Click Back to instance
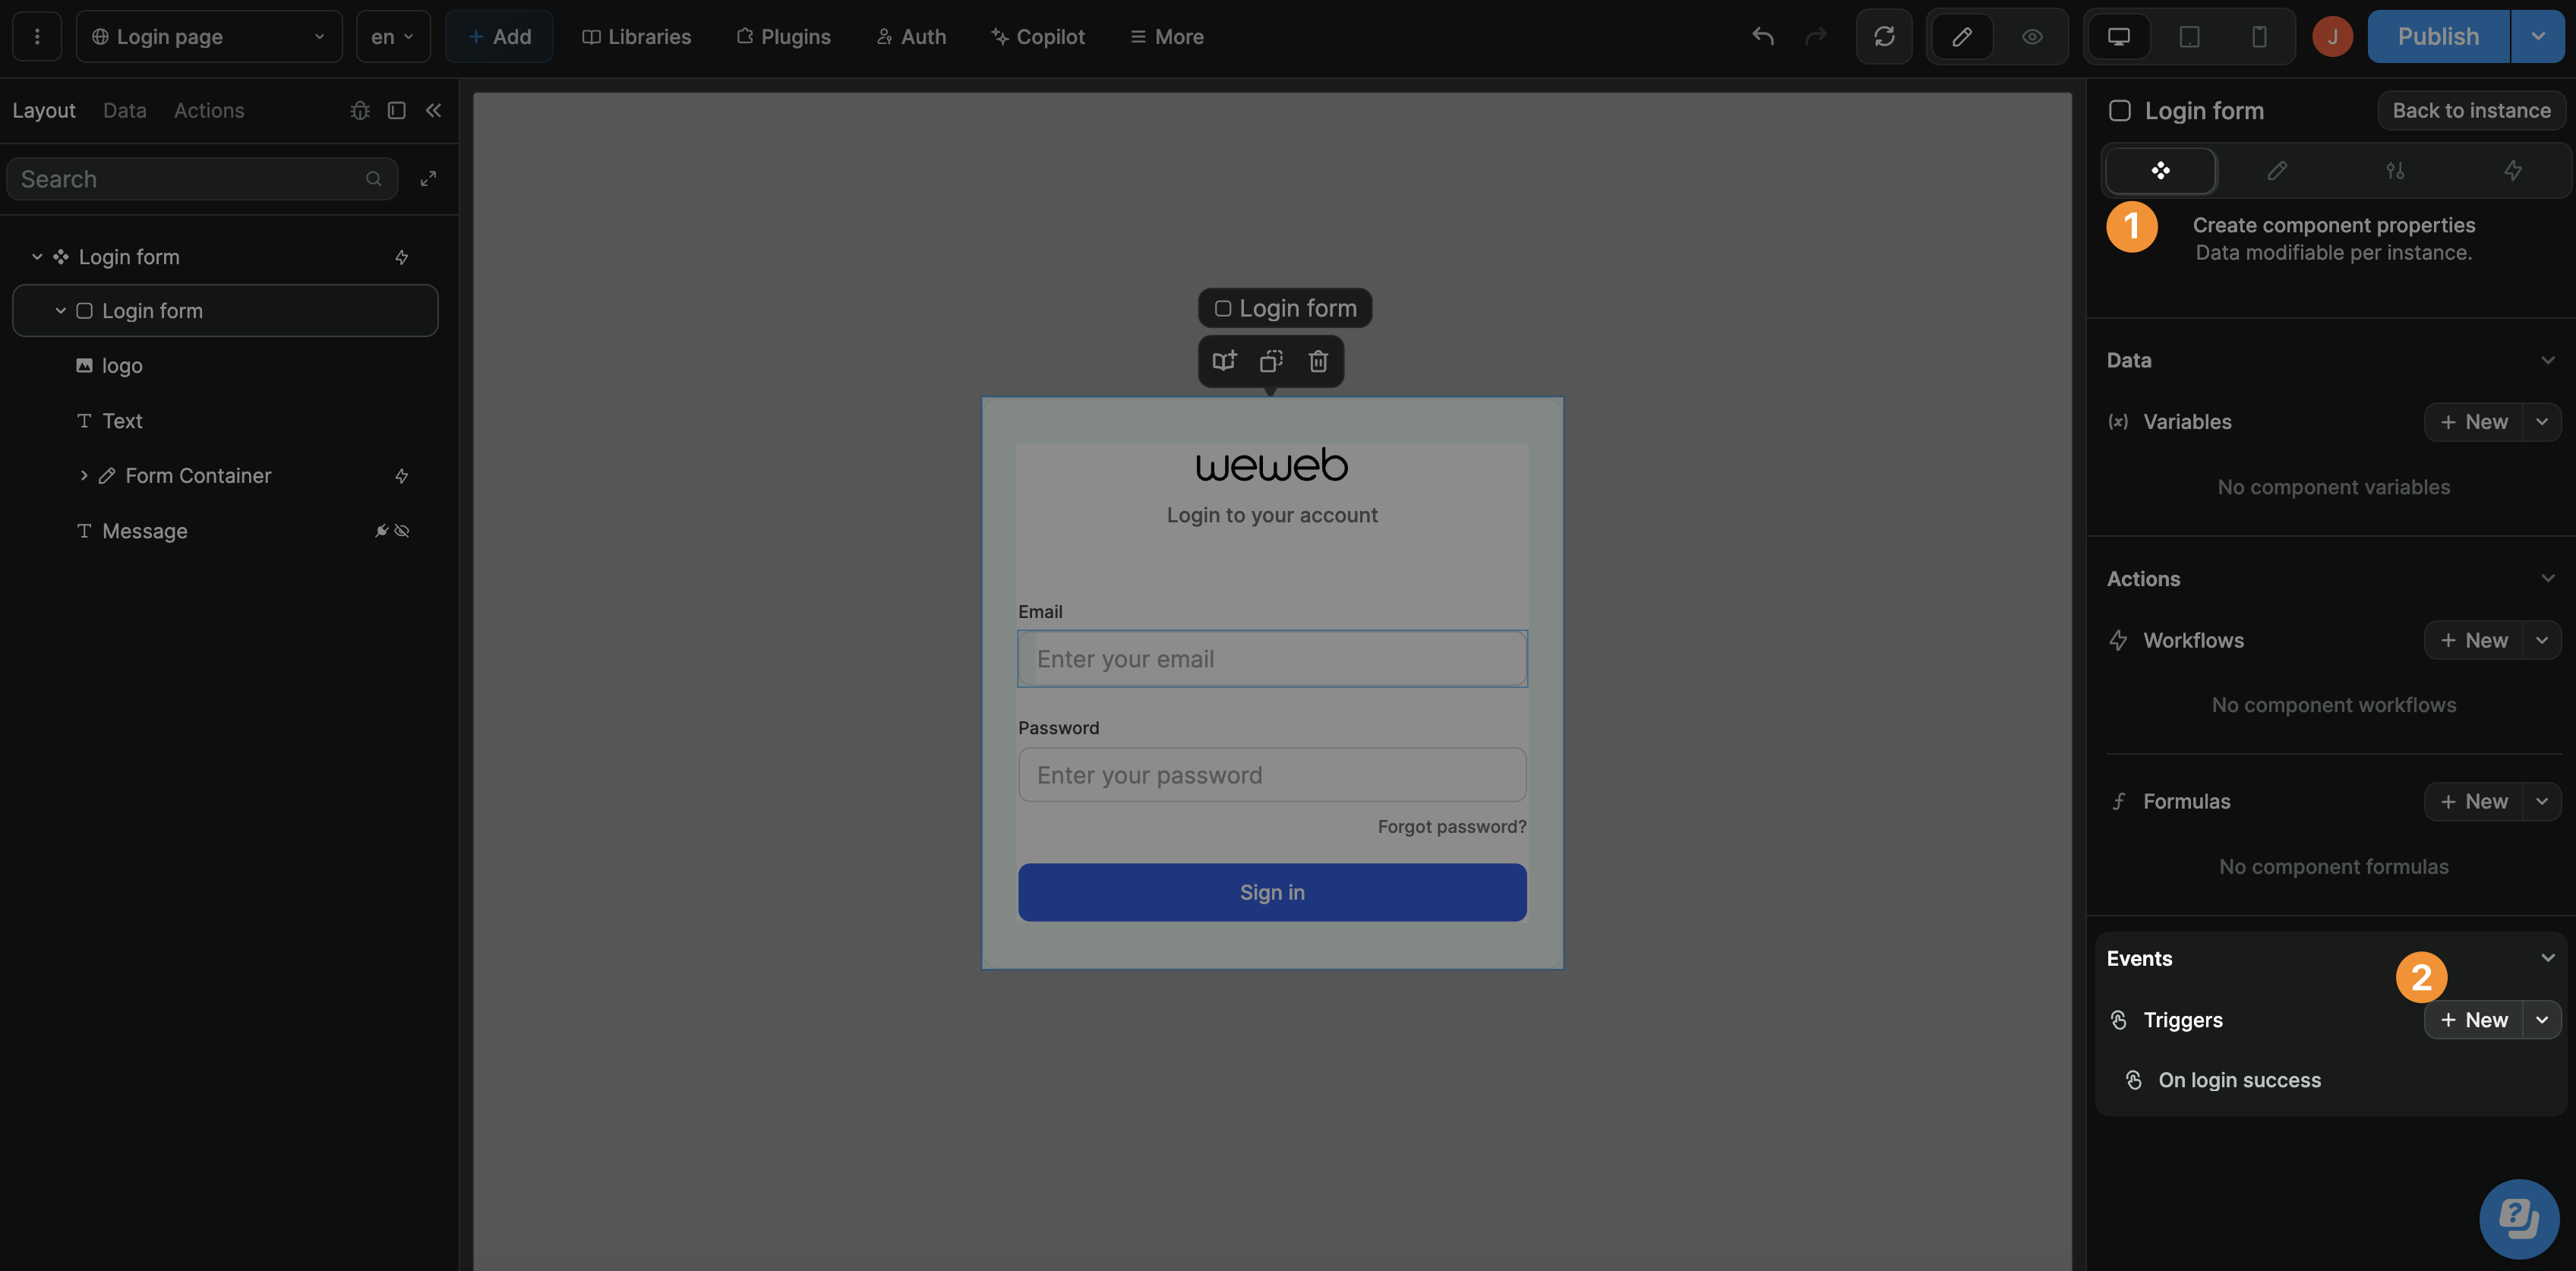Screen dimensions: 2576x1271 coord(2470,110)
